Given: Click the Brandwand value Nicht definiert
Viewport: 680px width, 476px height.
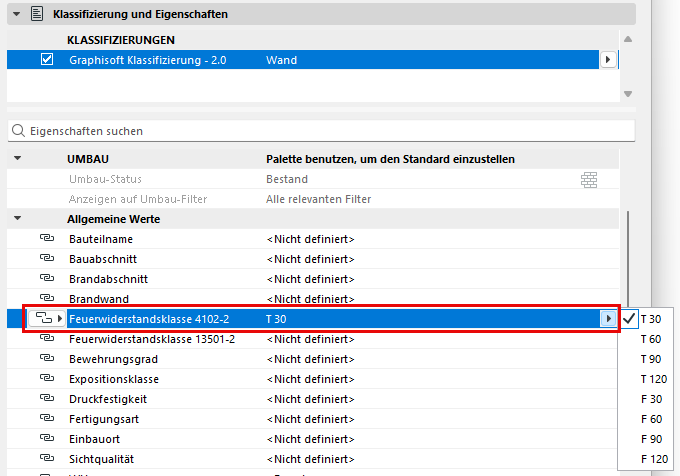Looking at the screenshot, I should tap(310, 299).
